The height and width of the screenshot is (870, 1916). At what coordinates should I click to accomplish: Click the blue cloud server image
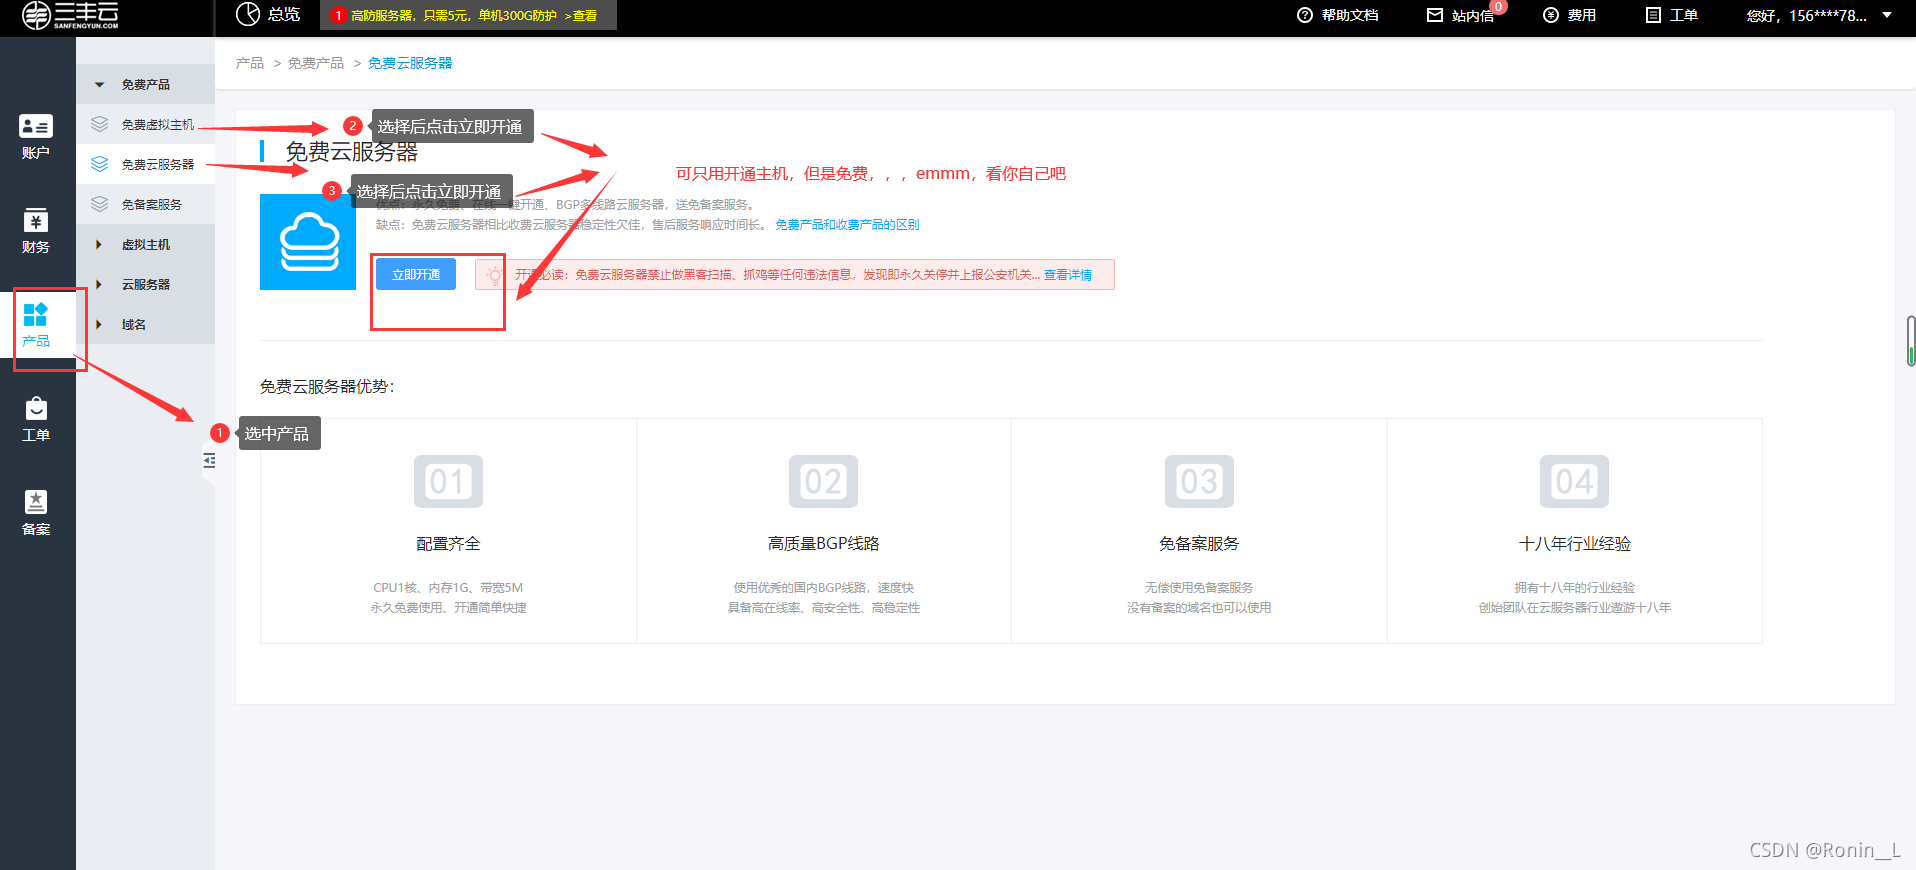[308, 242]
